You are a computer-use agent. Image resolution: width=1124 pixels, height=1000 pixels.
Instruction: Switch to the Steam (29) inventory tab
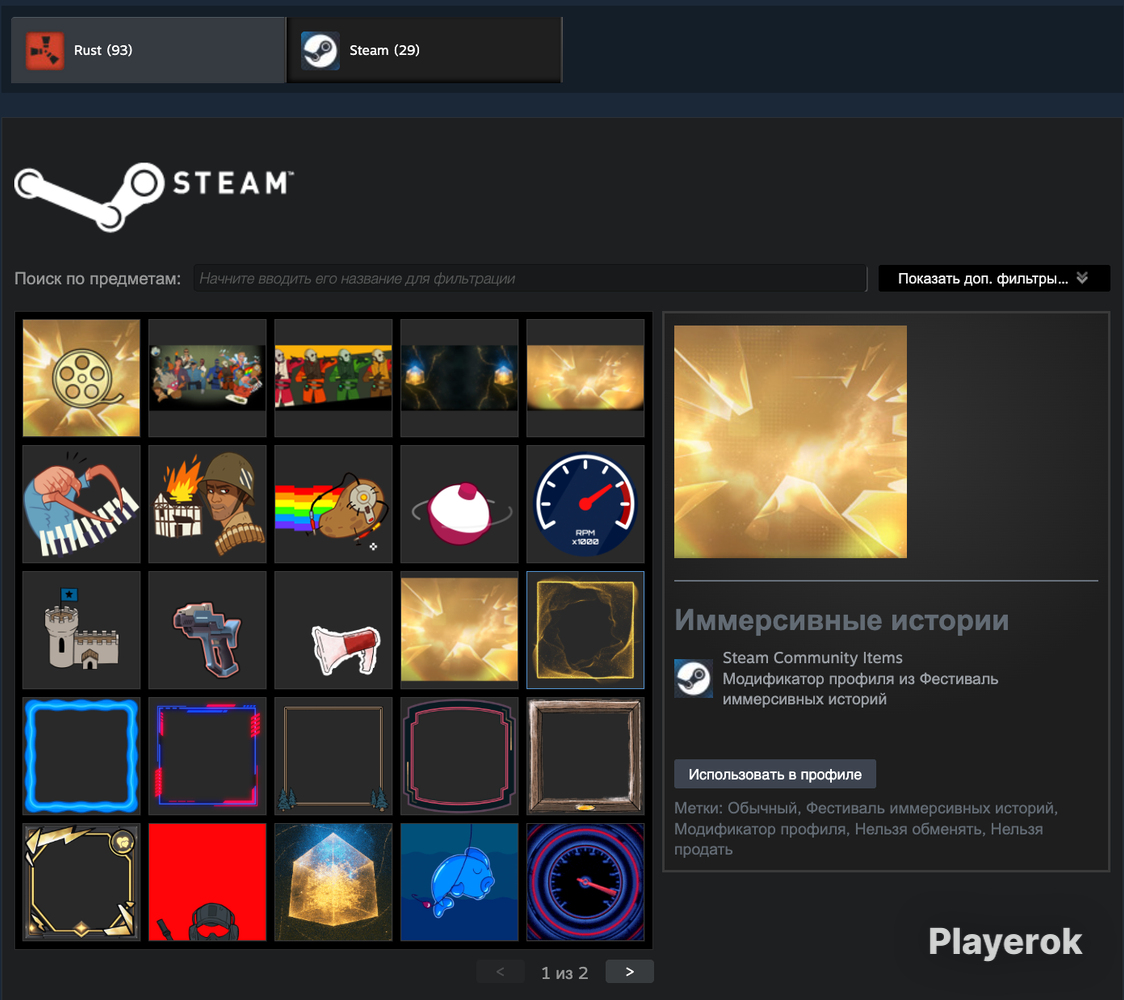pyautogui.click(x=425, y=50)
